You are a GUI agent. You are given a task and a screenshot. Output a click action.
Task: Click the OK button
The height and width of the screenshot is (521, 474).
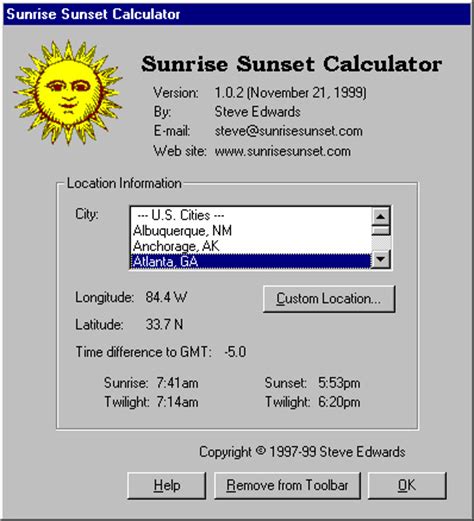point(407,485)
